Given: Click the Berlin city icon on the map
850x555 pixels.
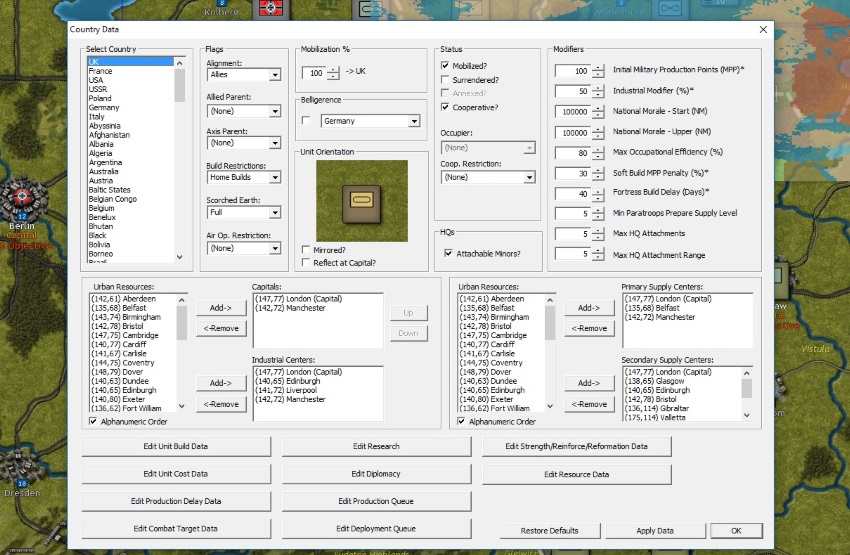Looking at the screenshot, I should (22, 198).
